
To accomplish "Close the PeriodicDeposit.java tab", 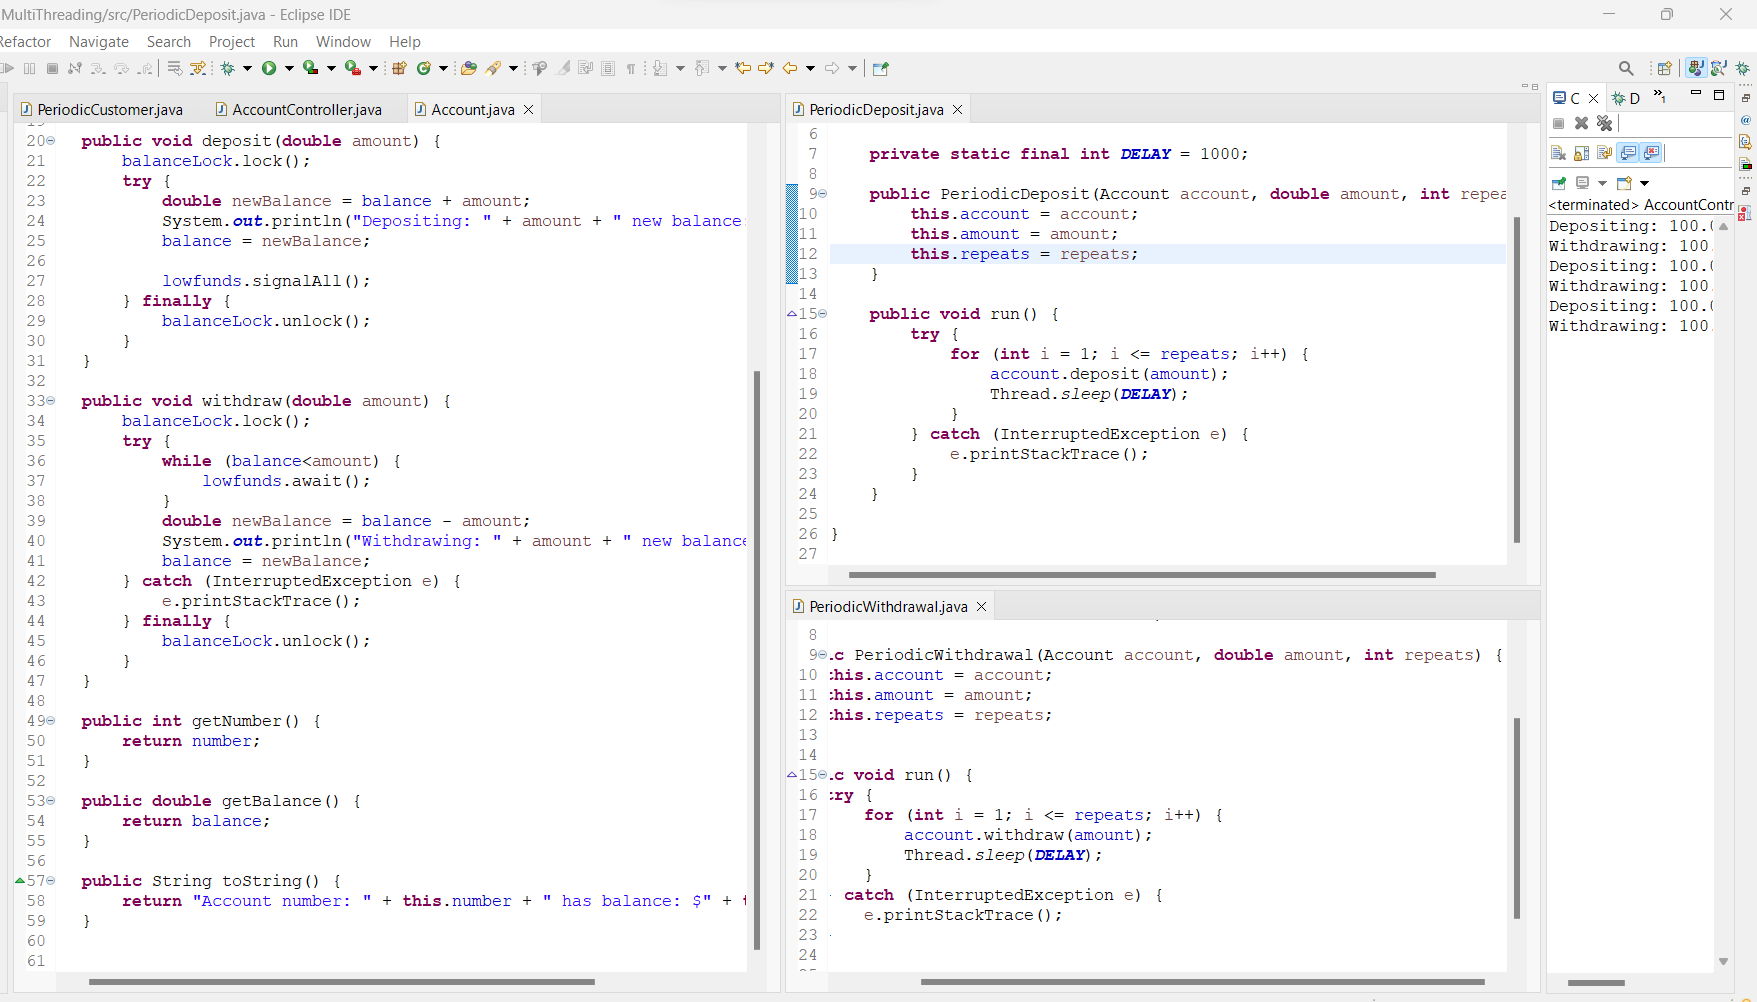I will [957, 109].
